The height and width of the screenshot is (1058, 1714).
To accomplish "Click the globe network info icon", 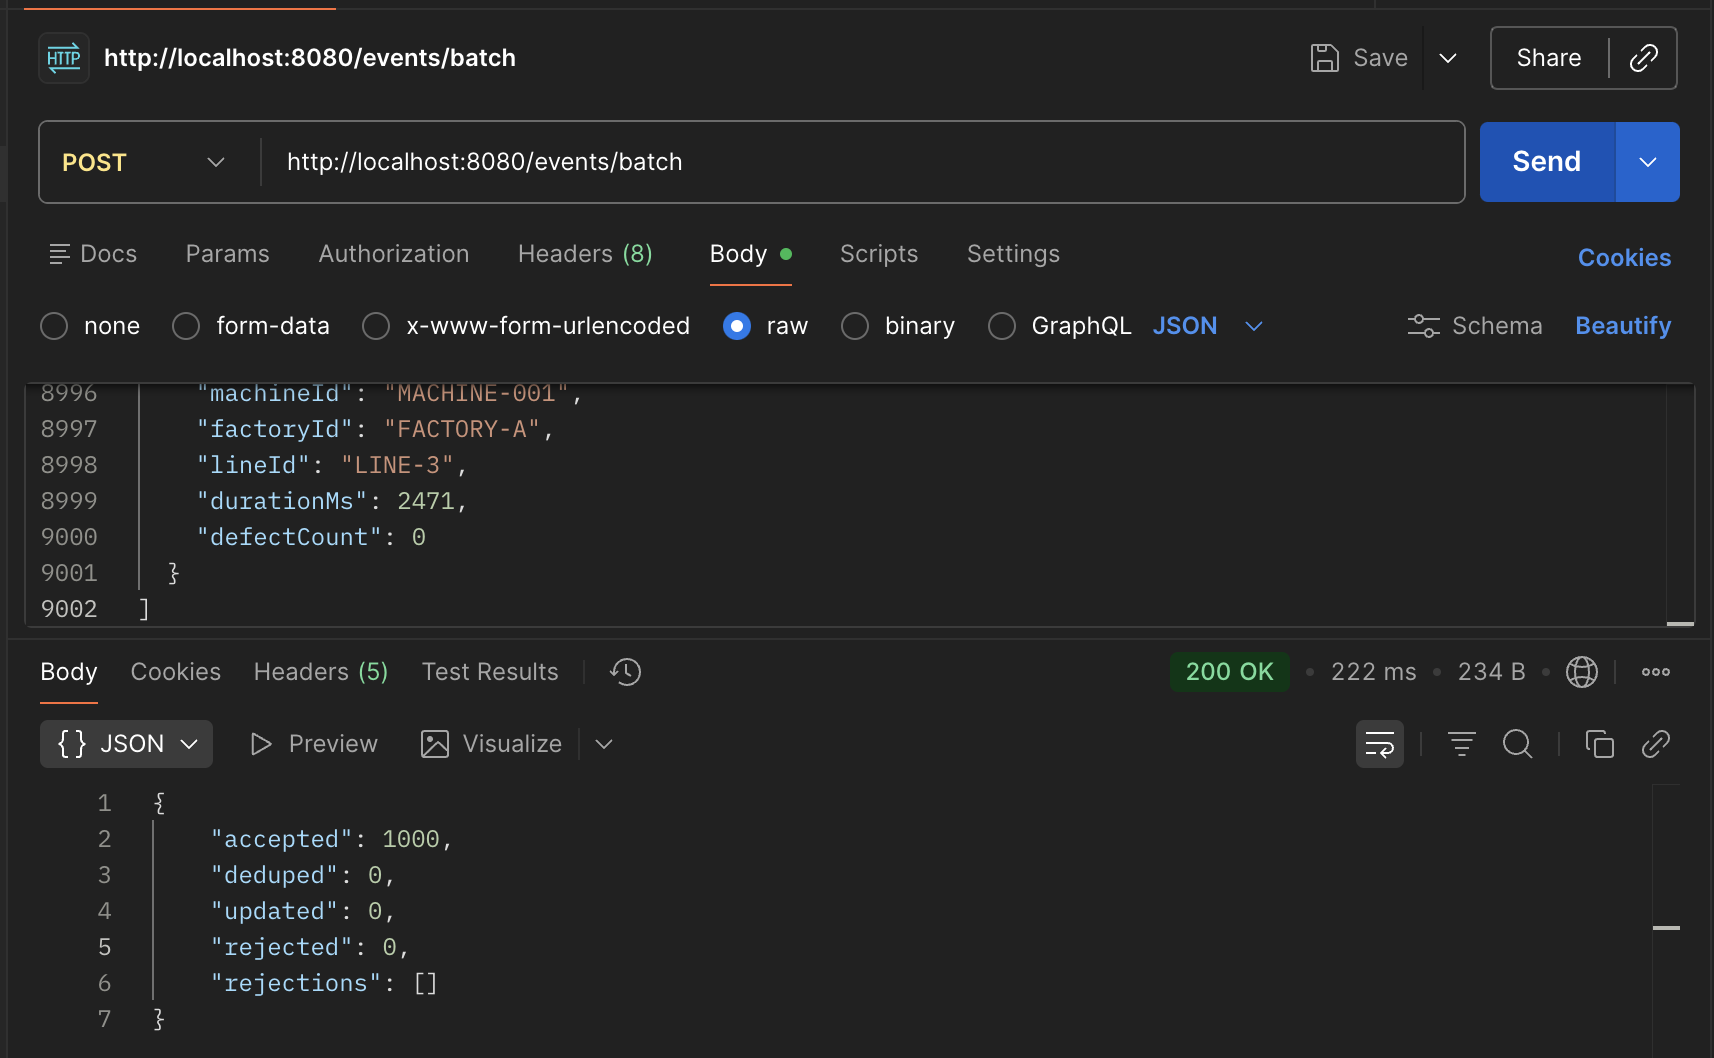I will (1582, 671).
